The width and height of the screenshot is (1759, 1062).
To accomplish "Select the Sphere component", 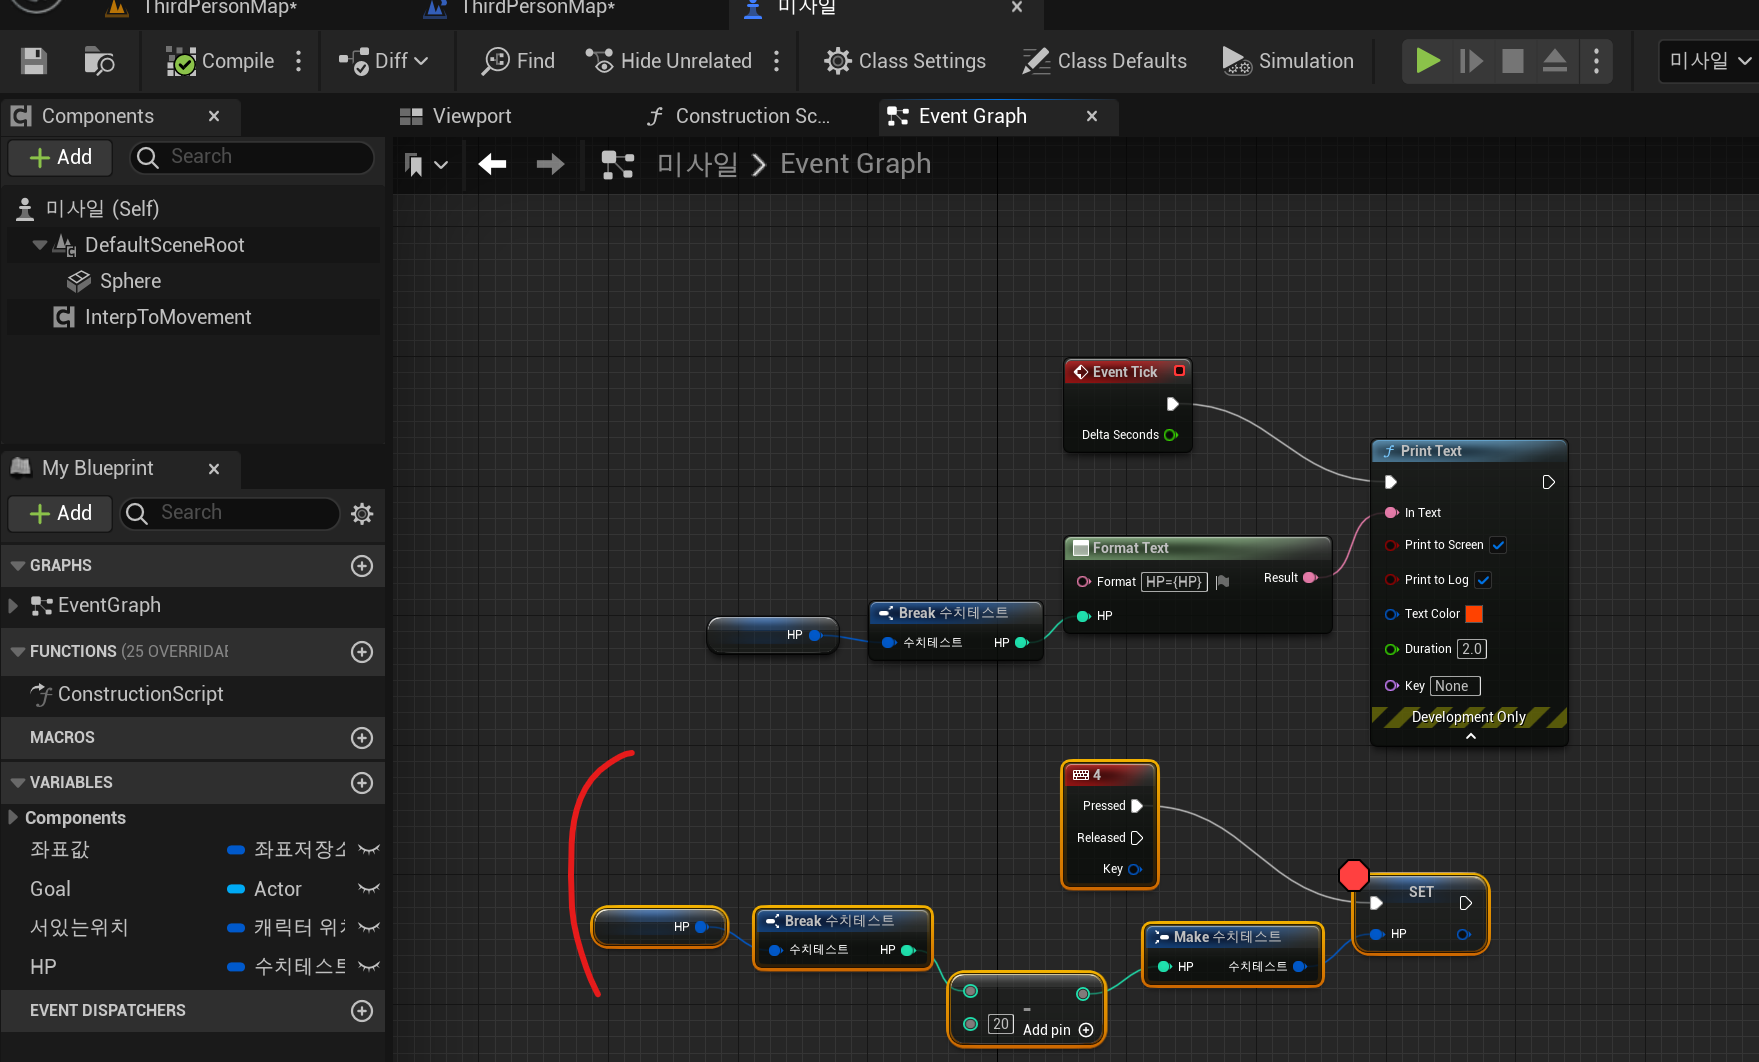I will pos(130,281).
